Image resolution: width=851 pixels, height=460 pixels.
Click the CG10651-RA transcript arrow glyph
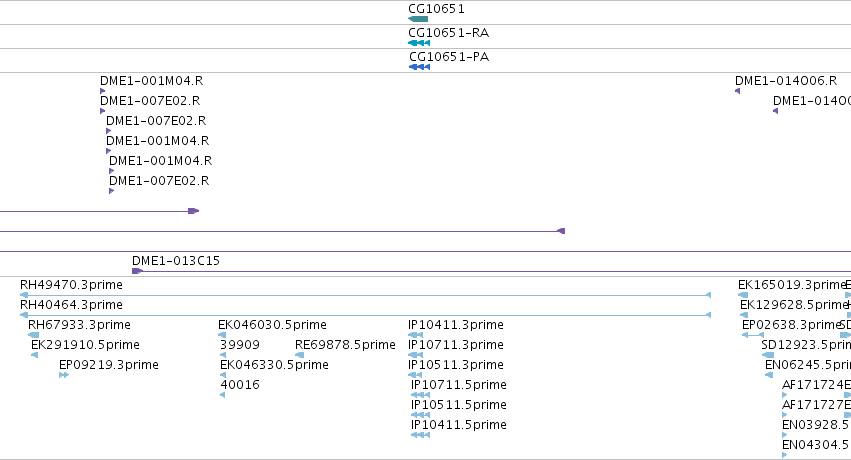point(419,43)
